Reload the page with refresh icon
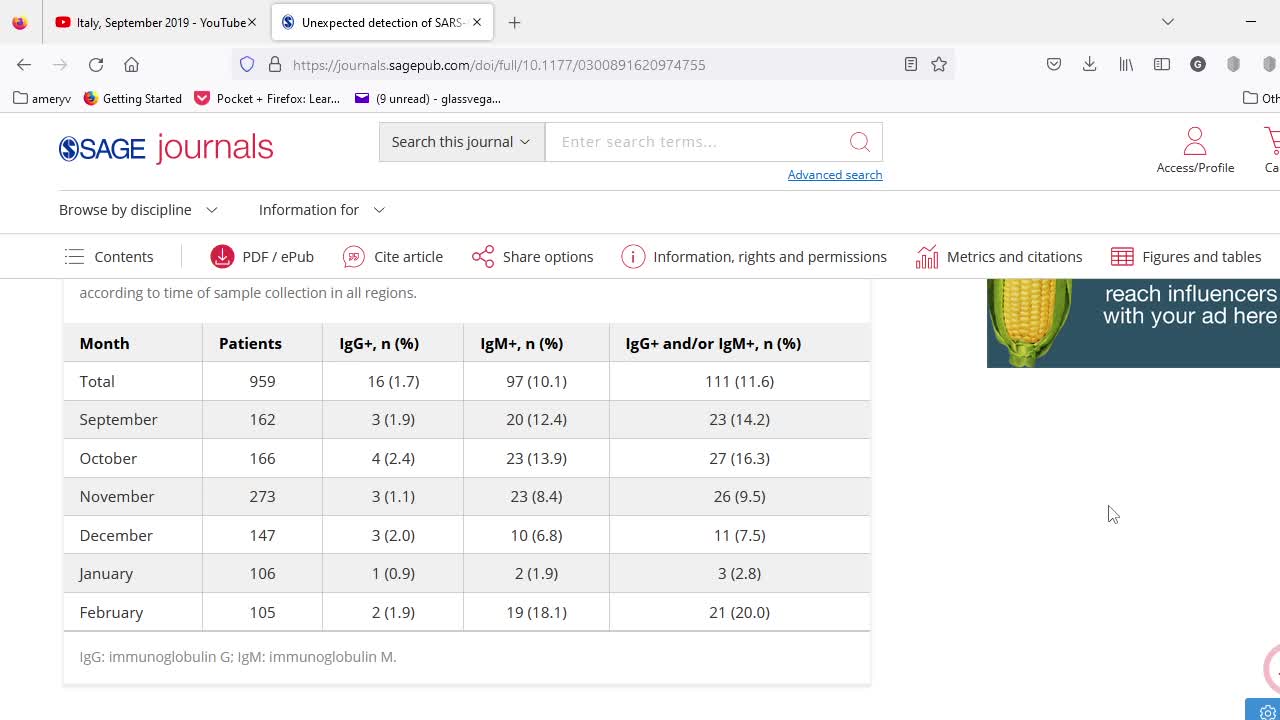Screen dimensions: 1280x720 point(96,64)
